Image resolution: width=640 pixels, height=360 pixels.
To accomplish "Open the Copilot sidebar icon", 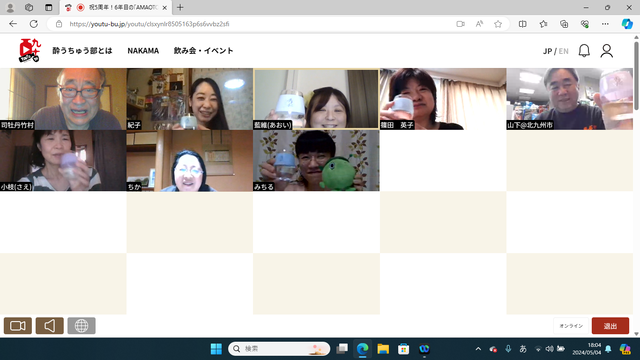I will (x=627, y=24).
